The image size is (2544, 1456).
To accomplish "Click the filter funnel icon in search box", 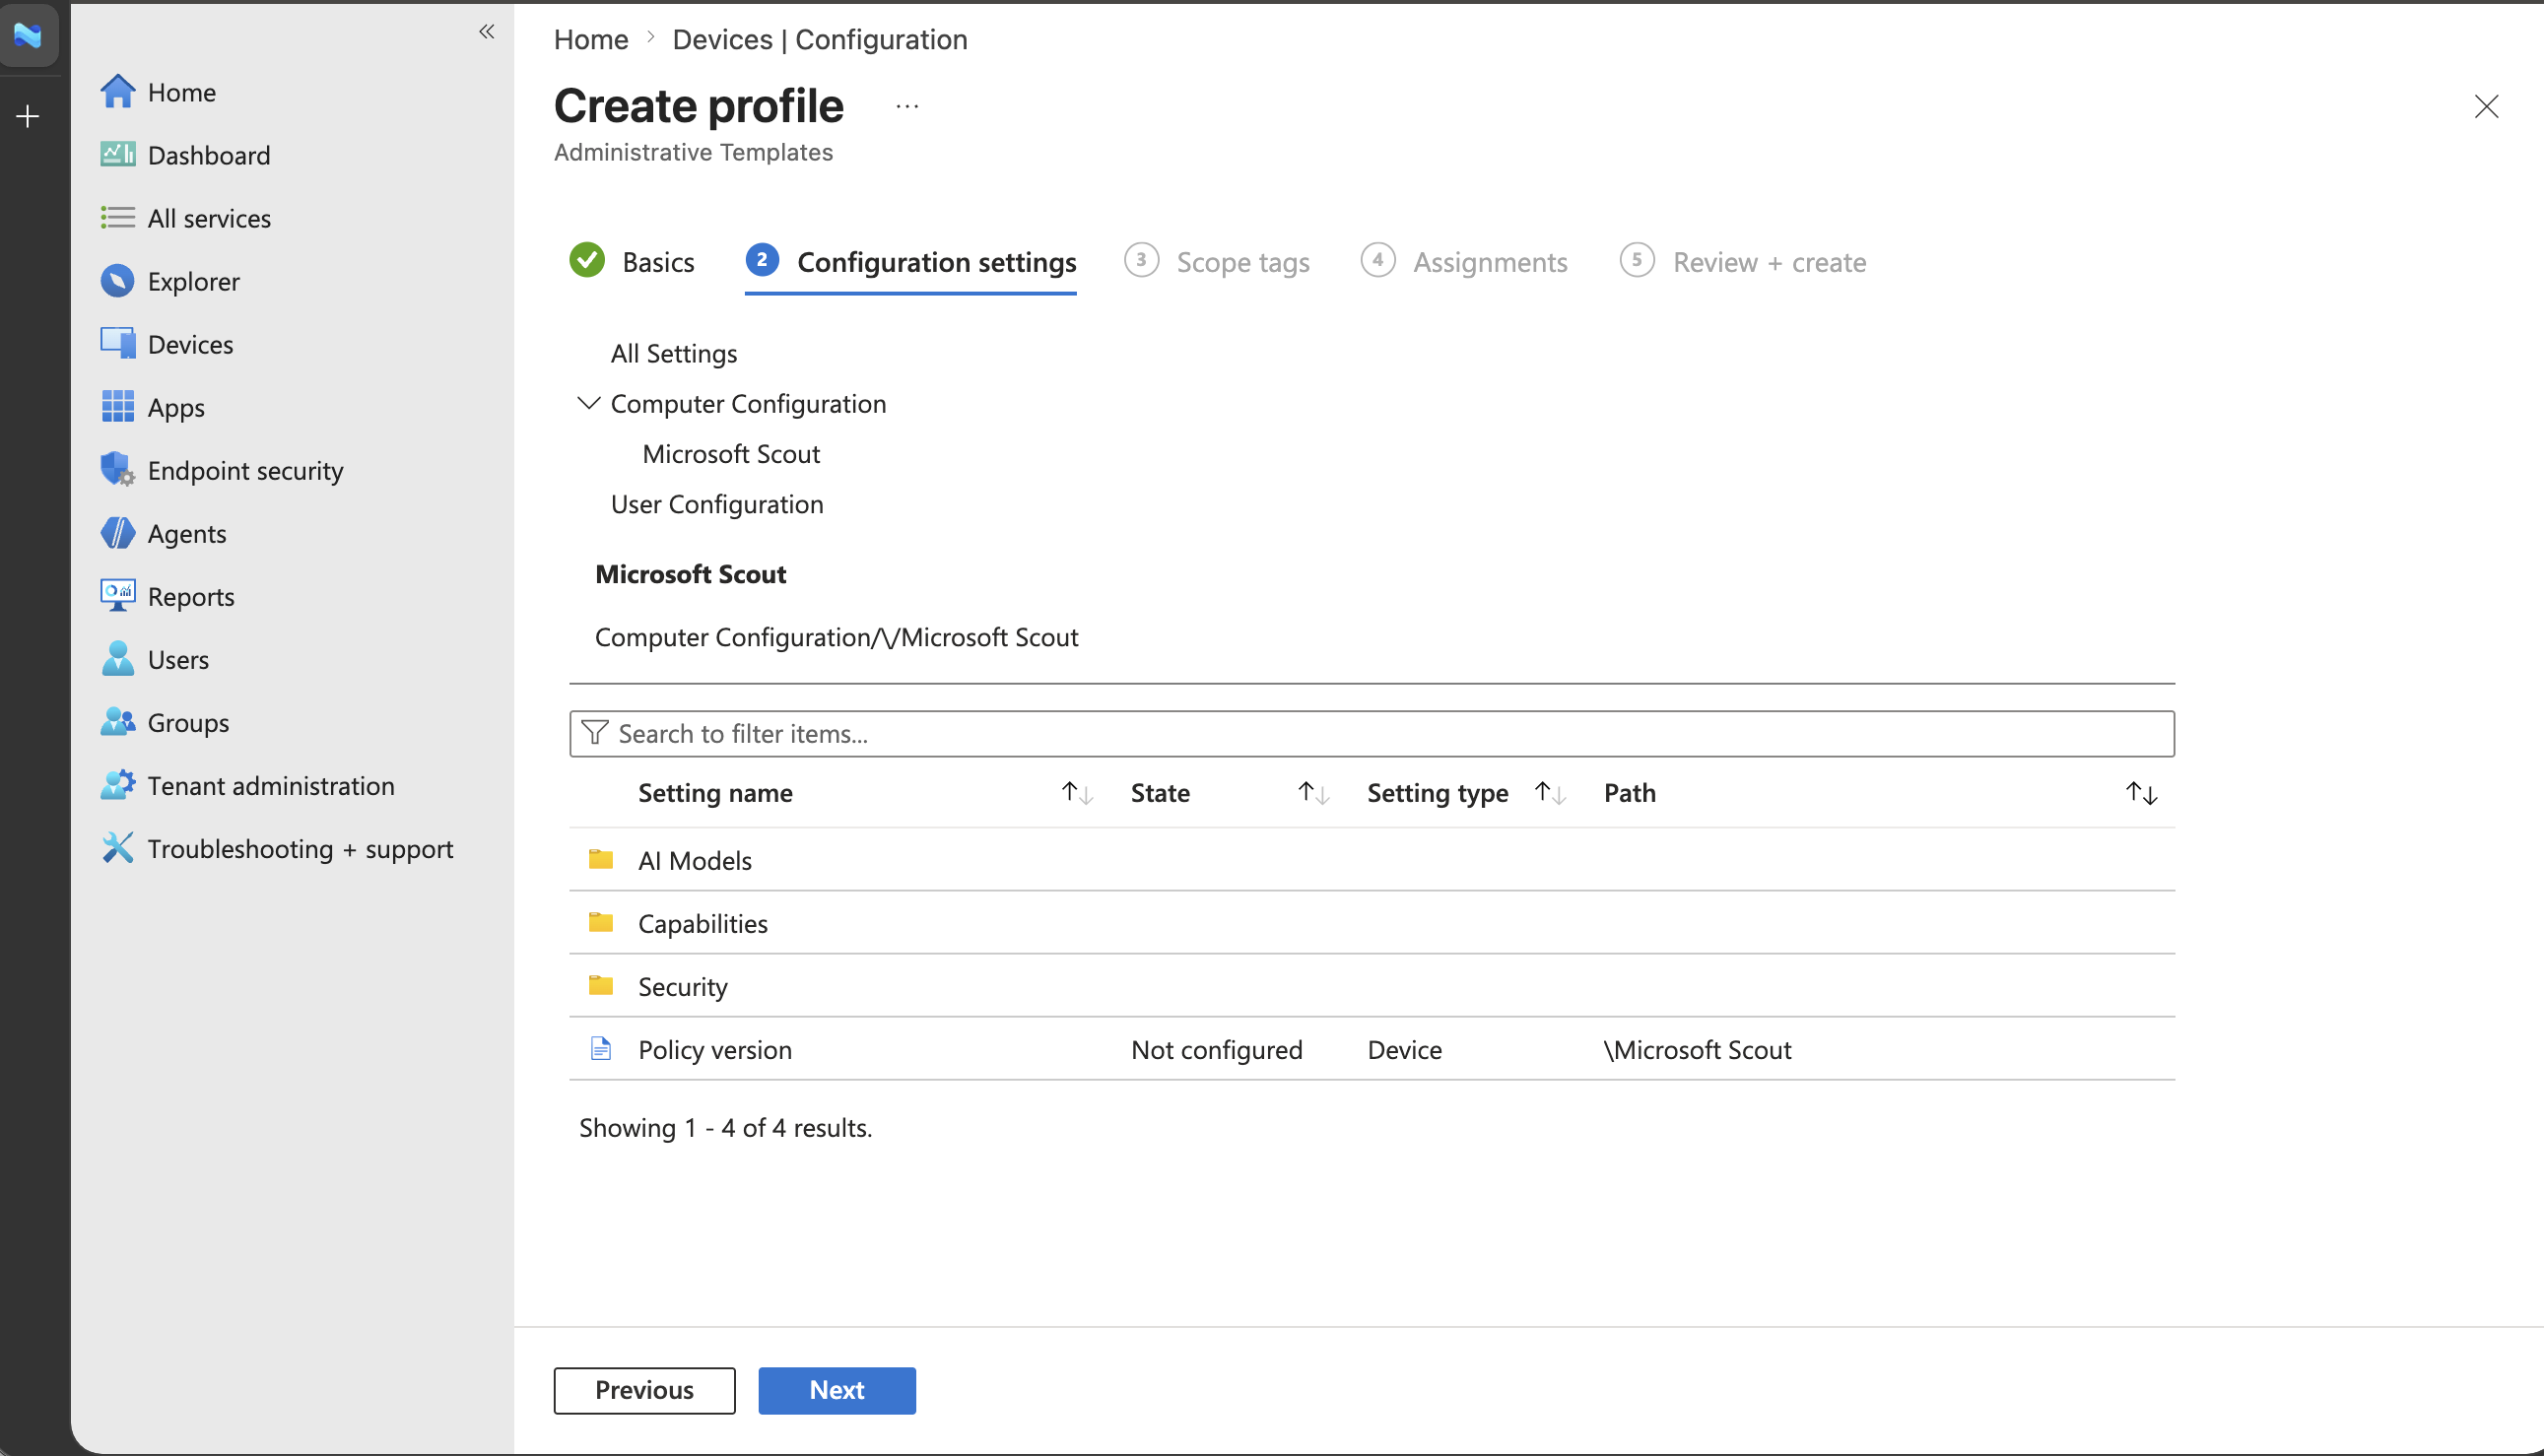I will pos(594,733).
